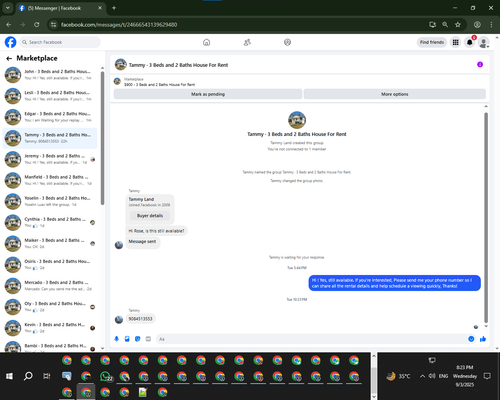This screenshot has width=500, height=400.
Task: Click the volume speaker tray icon
Action: pos(432,376)
